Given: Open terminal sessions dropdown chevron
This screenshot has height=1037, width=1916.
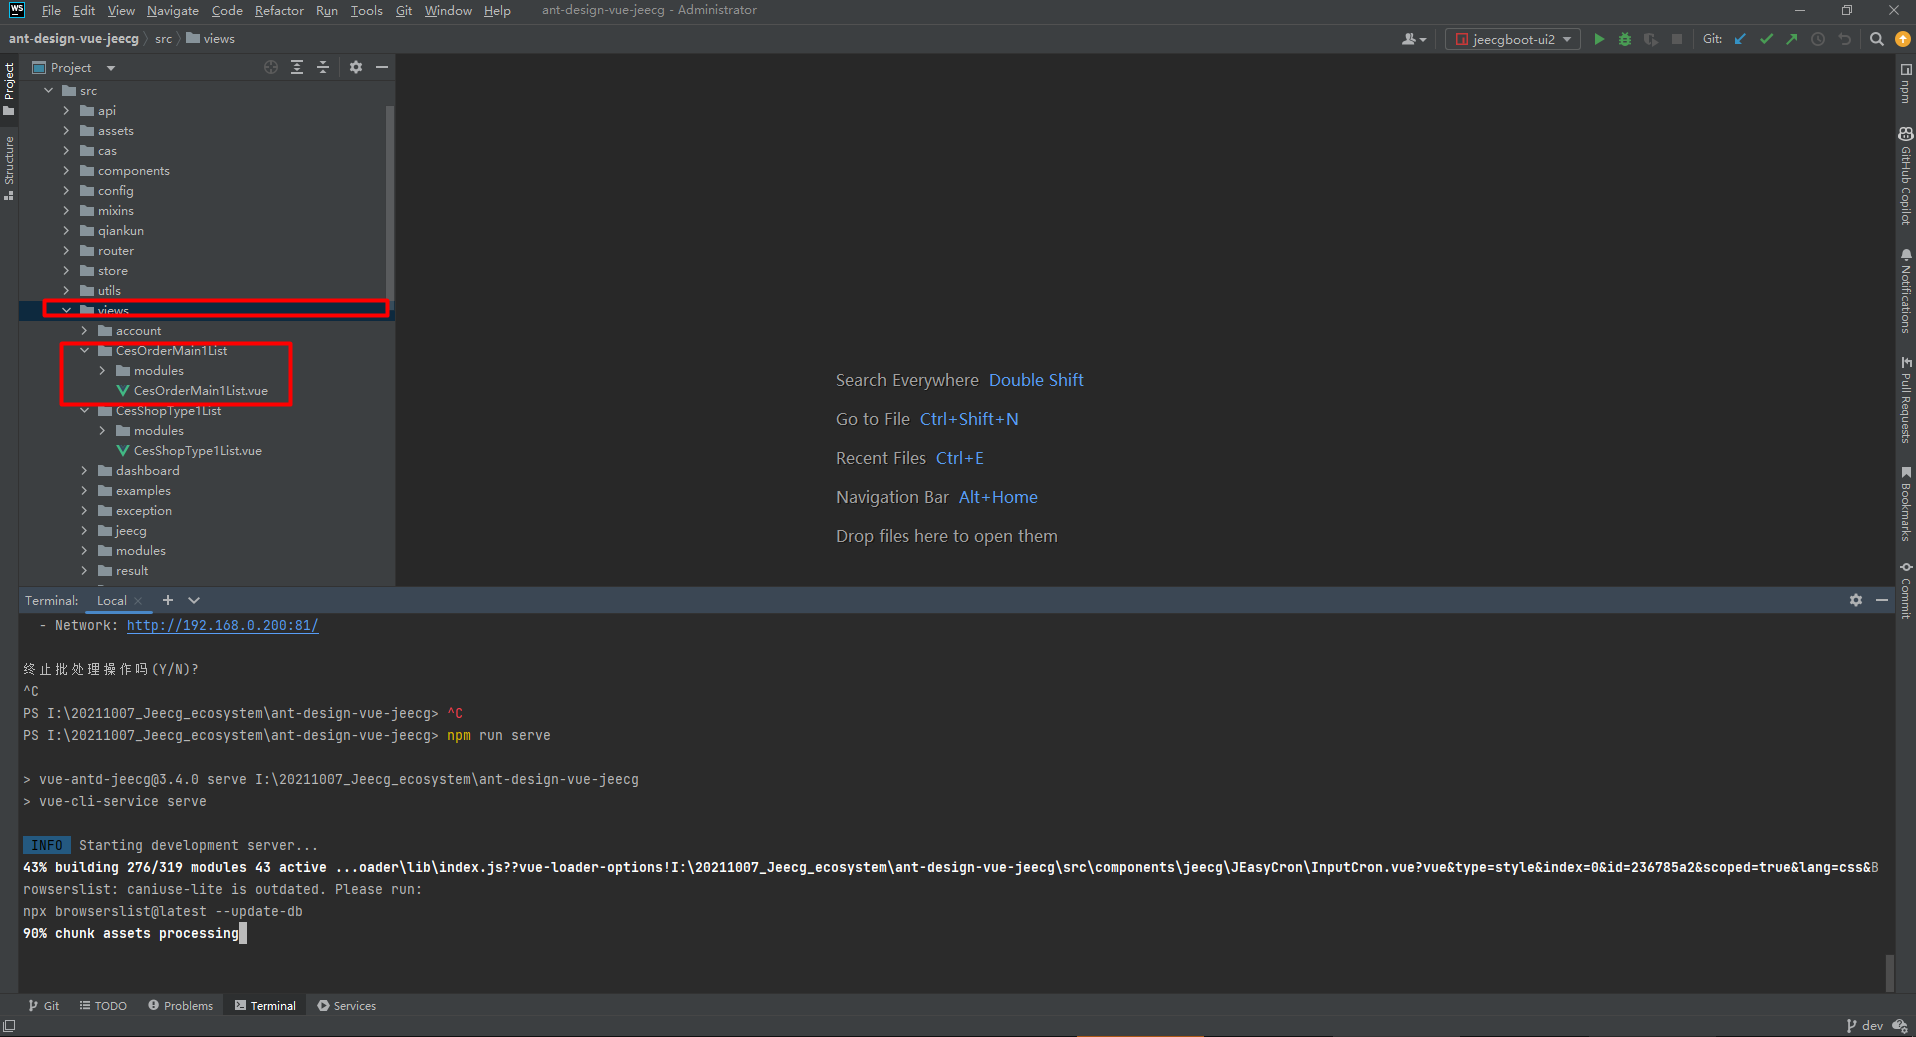Looking at the screenshot, I should click(x=194, y=600).
